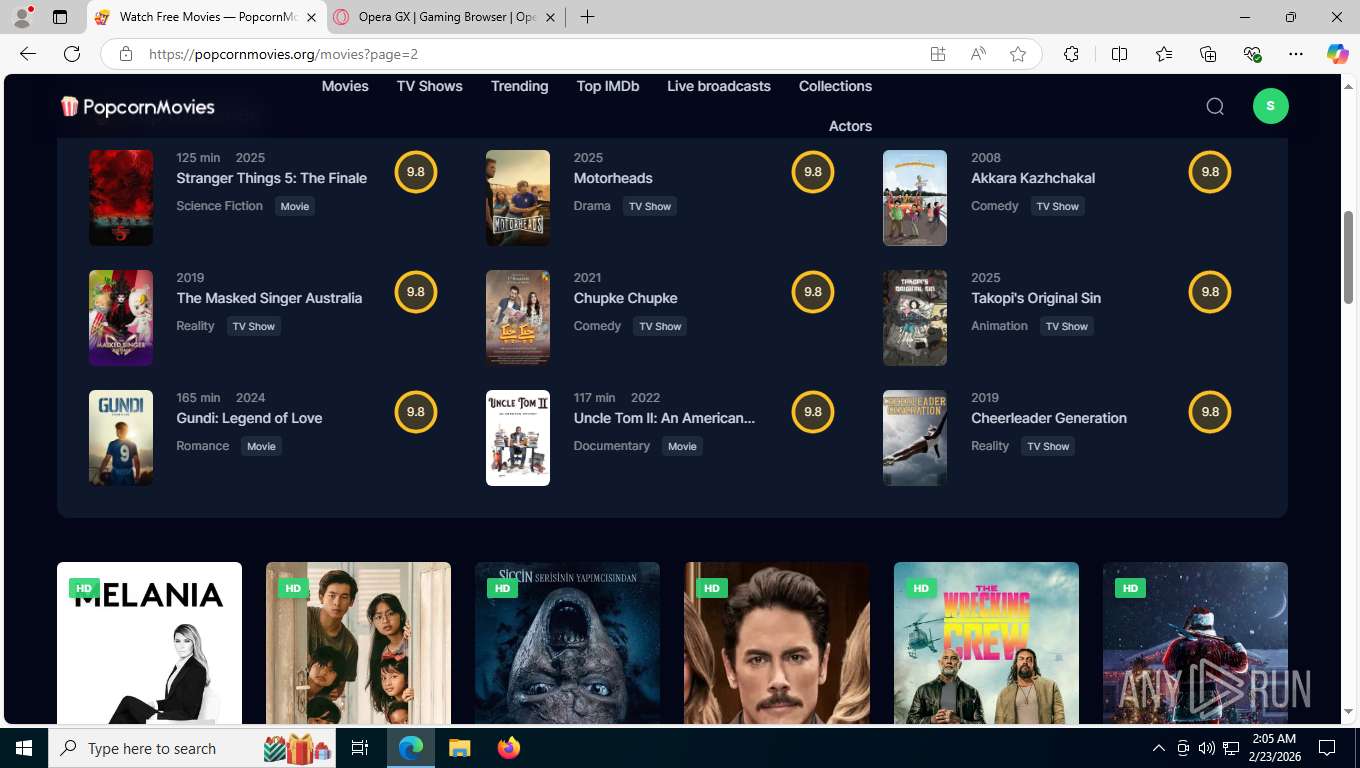The image size is (1360, 768).
Task: Click the PopcornMovies logo
Action: coord(137,106)
